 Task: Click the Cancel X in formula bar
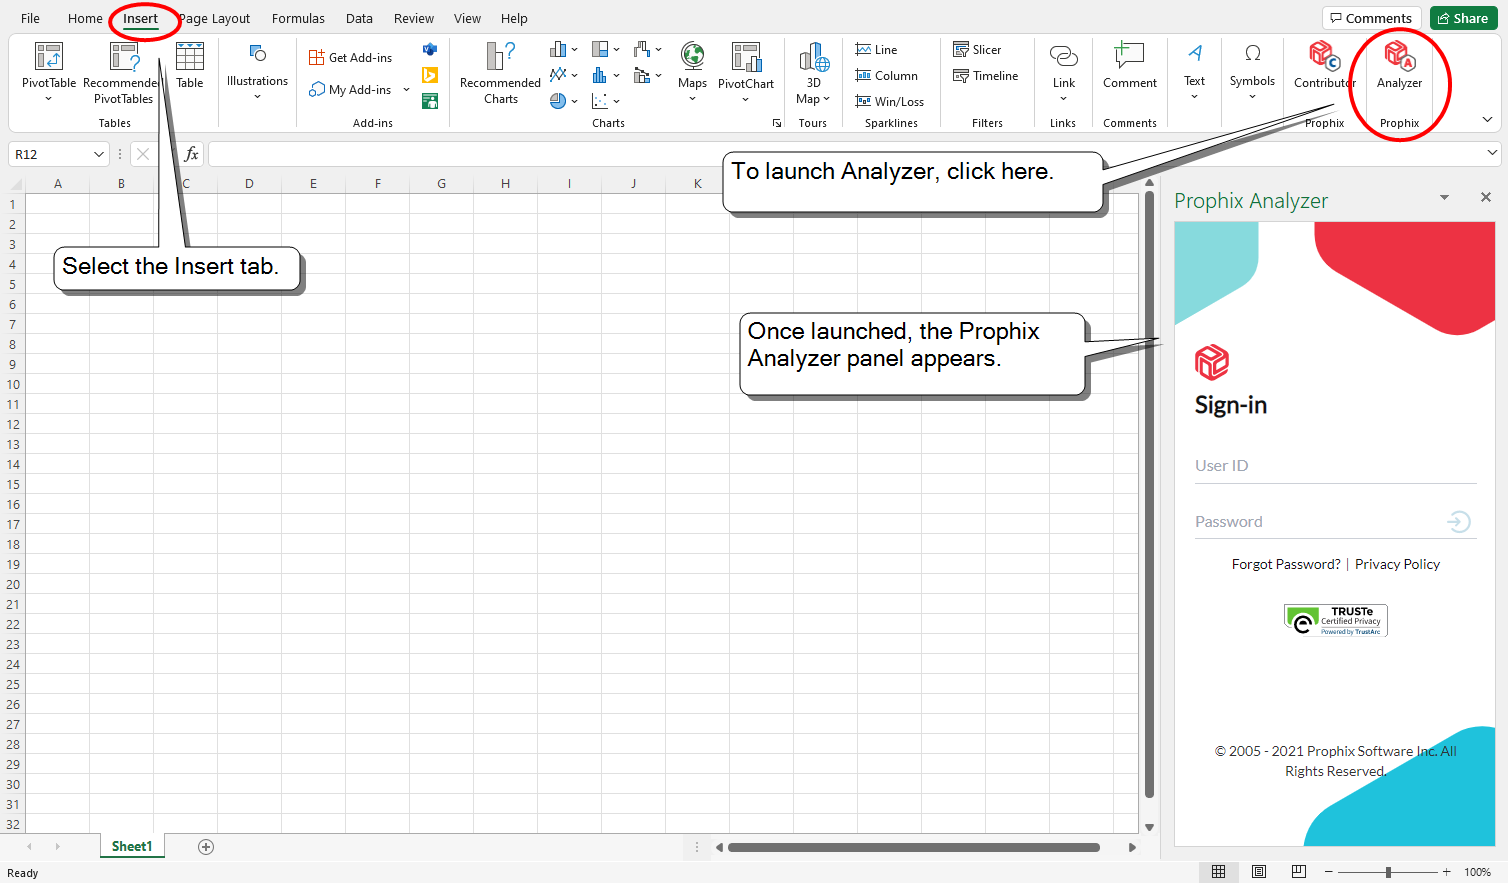143,154
